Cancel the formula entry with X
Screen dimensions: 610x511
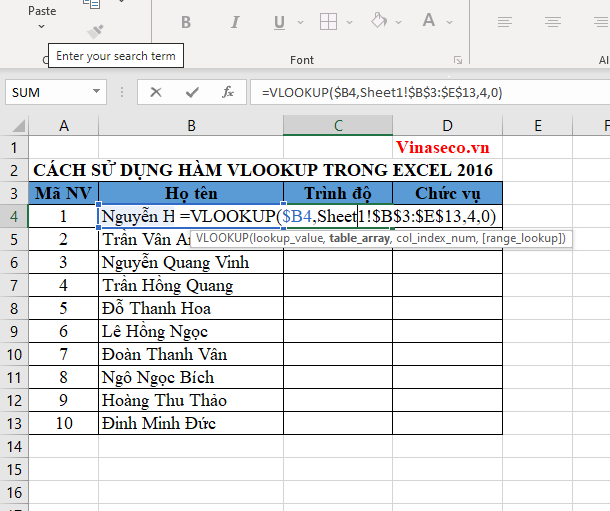point(156,92)
